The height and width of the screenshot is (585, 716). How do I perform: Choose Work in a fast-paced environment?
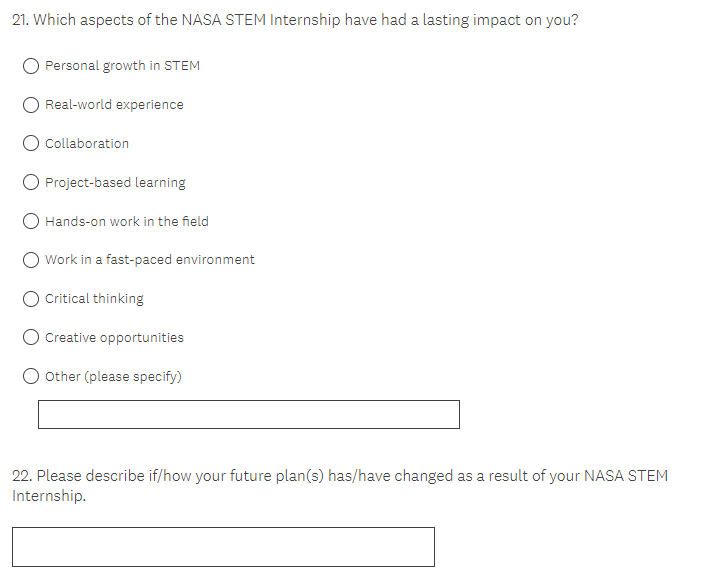pos(32,260)
